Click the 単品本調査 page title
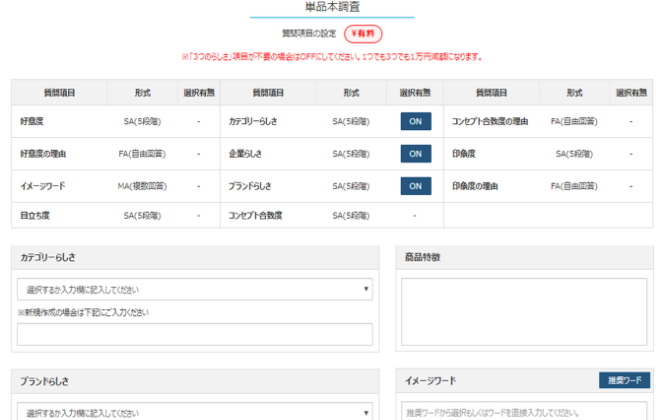The image size is (660, 420). pos(332,8)
